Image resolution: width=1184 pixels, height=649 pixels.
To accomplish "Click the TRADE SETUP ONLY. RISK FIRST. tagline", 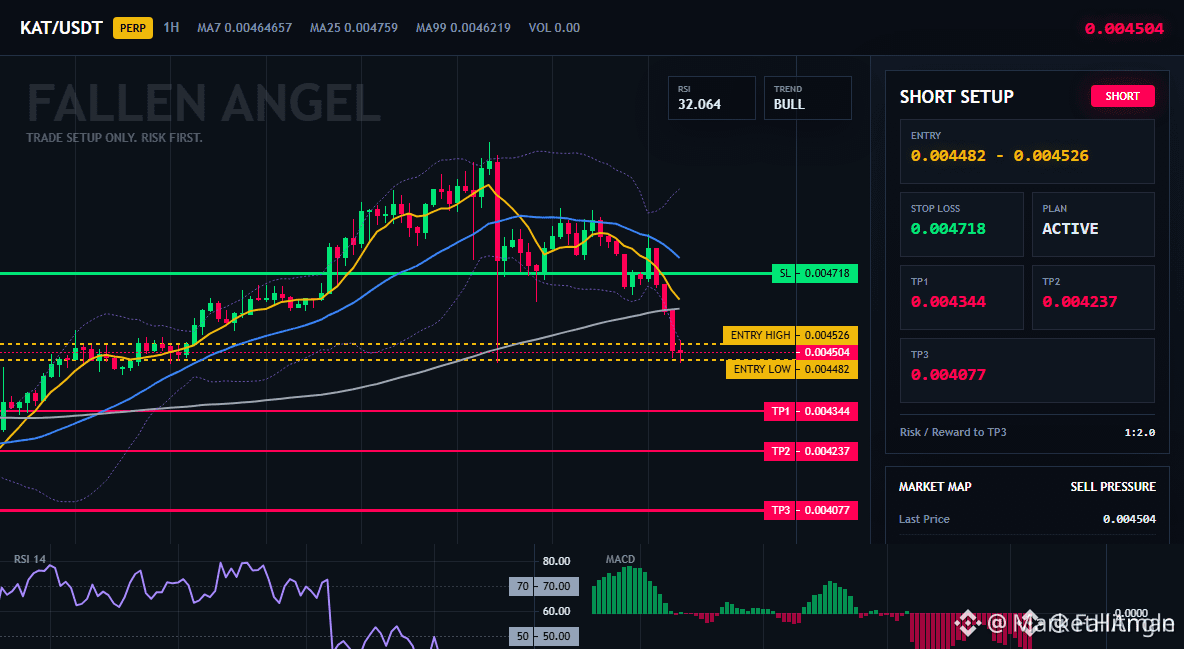I will point(114,138).
